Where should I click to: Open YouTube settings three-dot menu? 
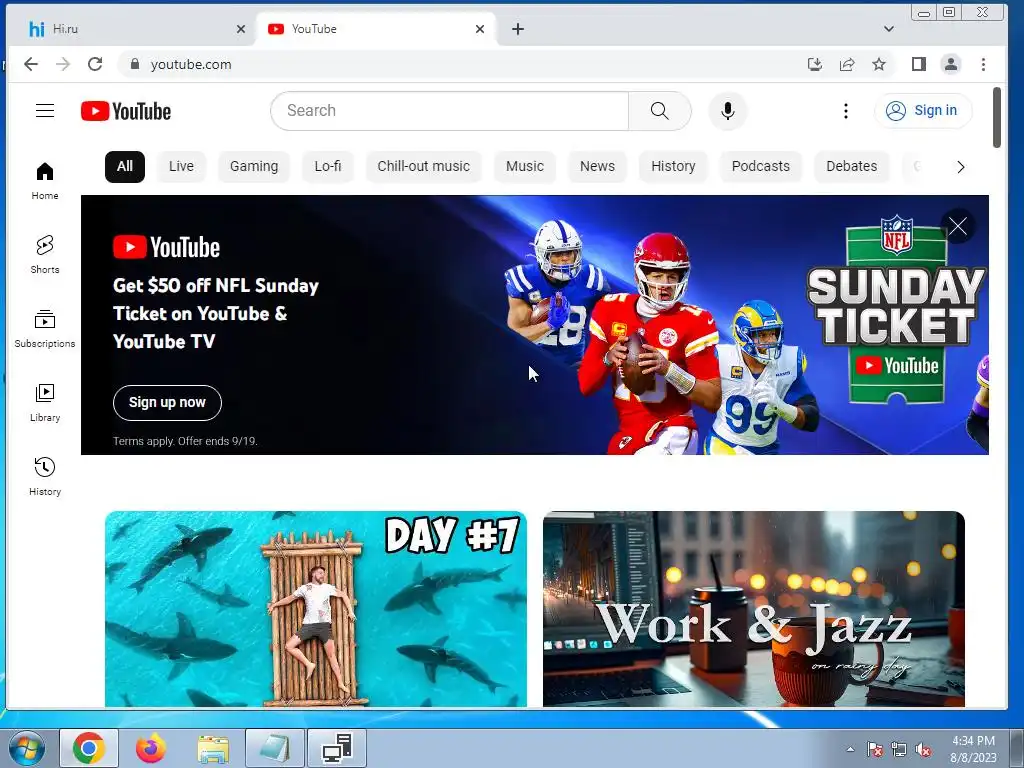coord(846,111)
